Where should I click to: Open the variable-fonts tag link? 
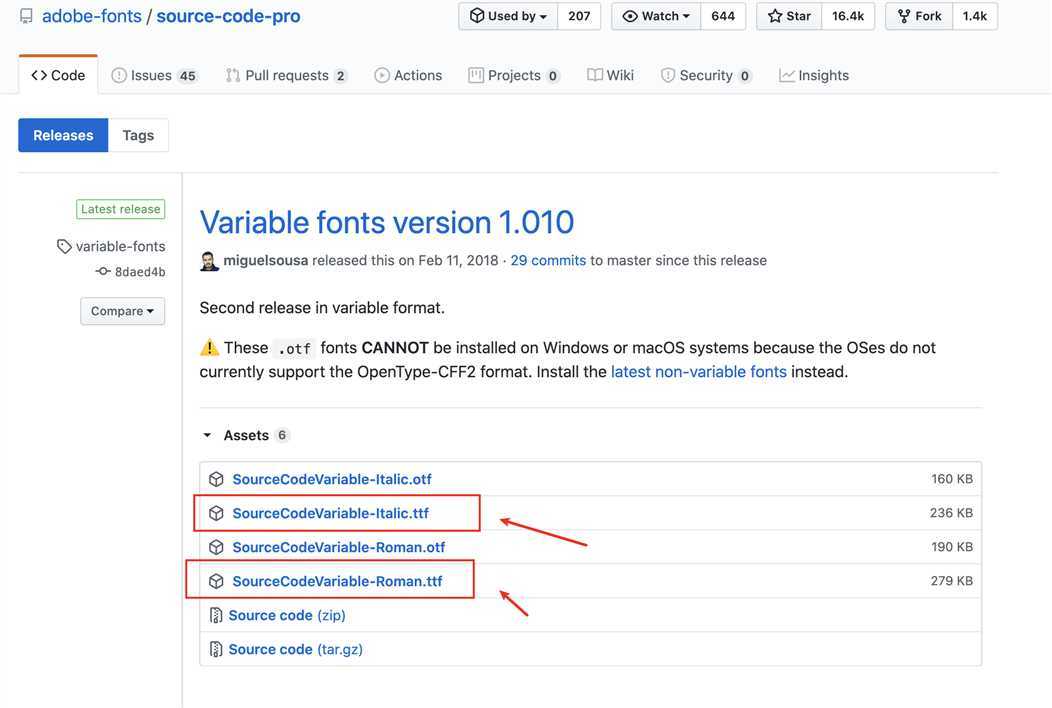120,246
